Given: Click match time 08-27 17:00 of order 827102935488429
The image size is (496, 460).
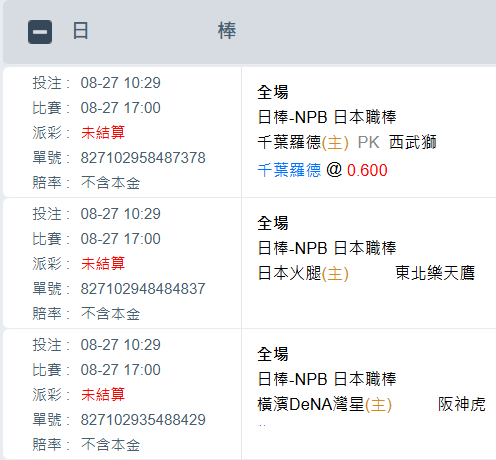Looking at the screenshot, I should pyautogui.click(x=121, y=370).
